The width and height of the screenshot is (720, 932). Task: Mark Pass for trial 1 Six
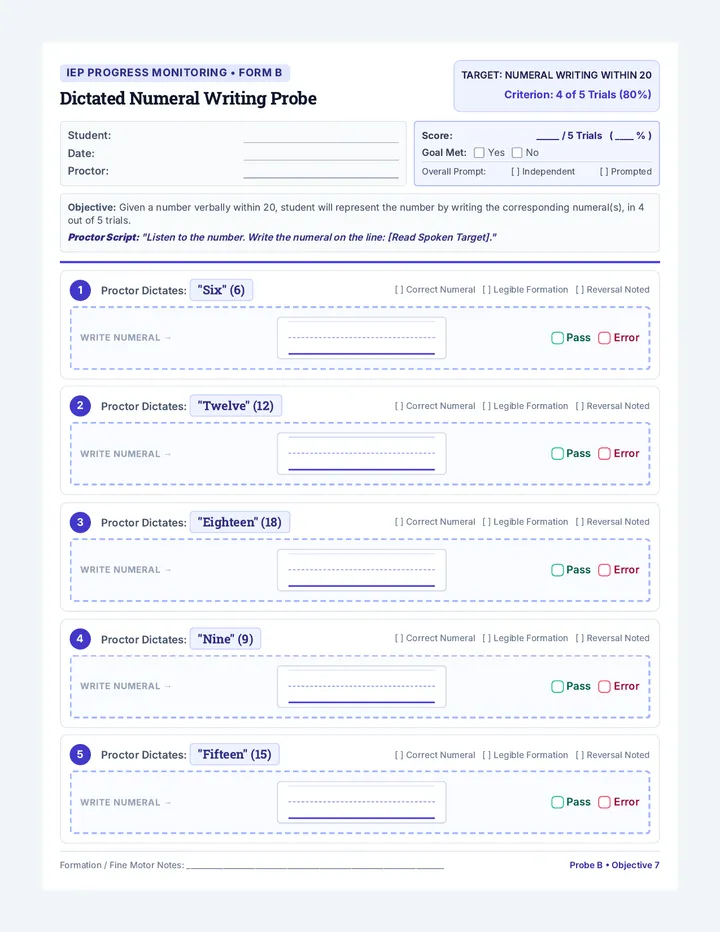point(557,338)
